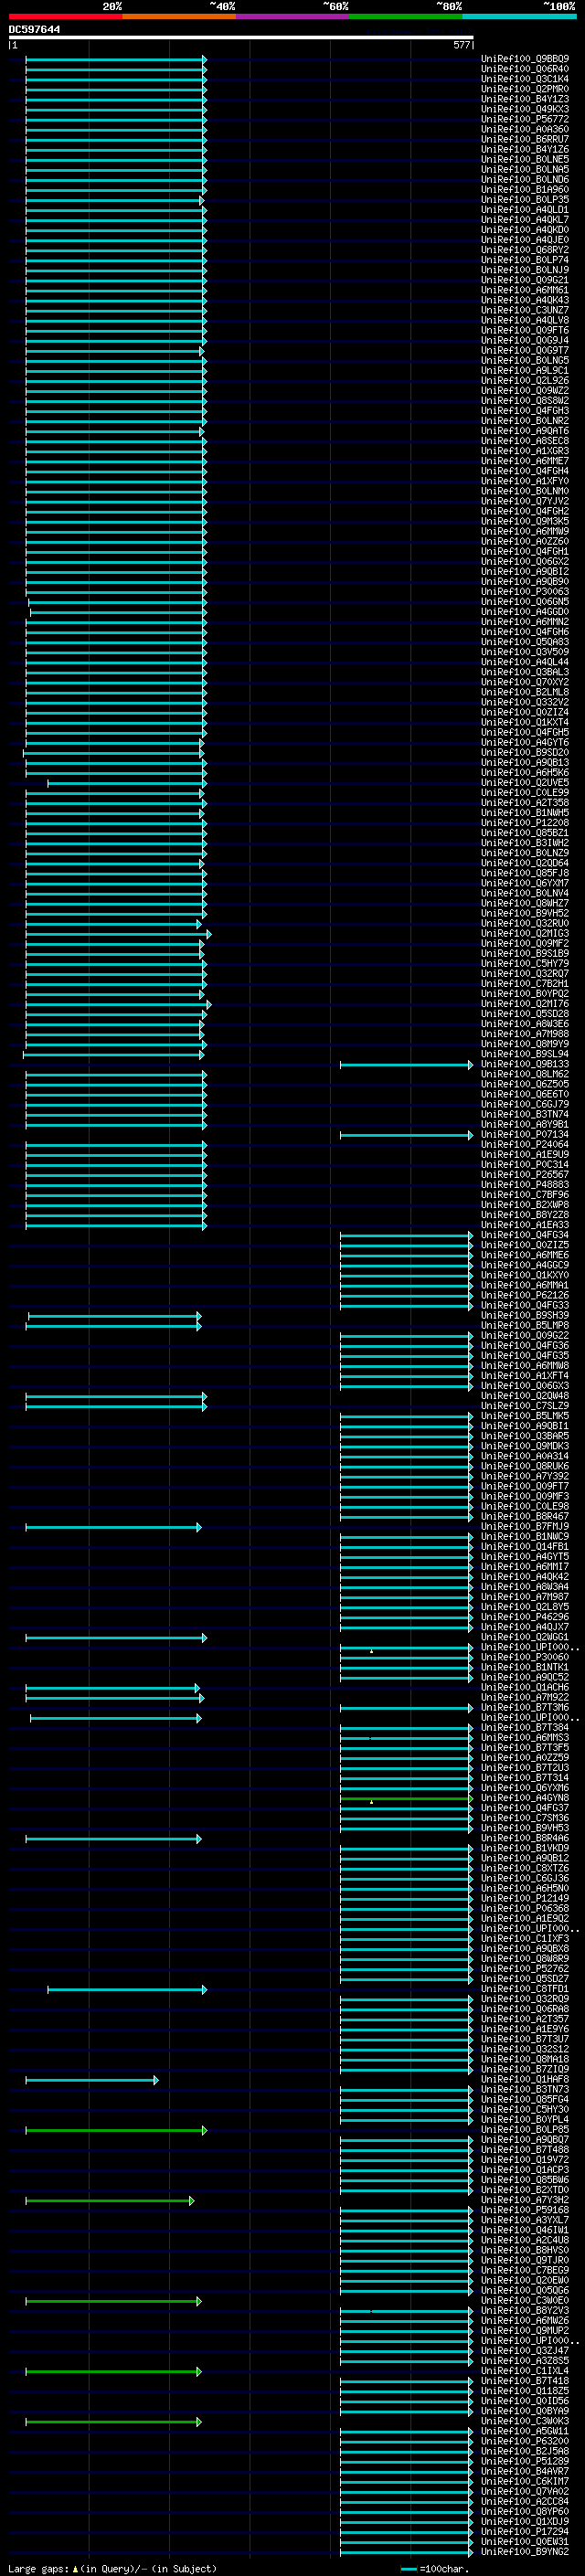
Task: Click the white query sequence bar
Action: (x=241, y=38)
